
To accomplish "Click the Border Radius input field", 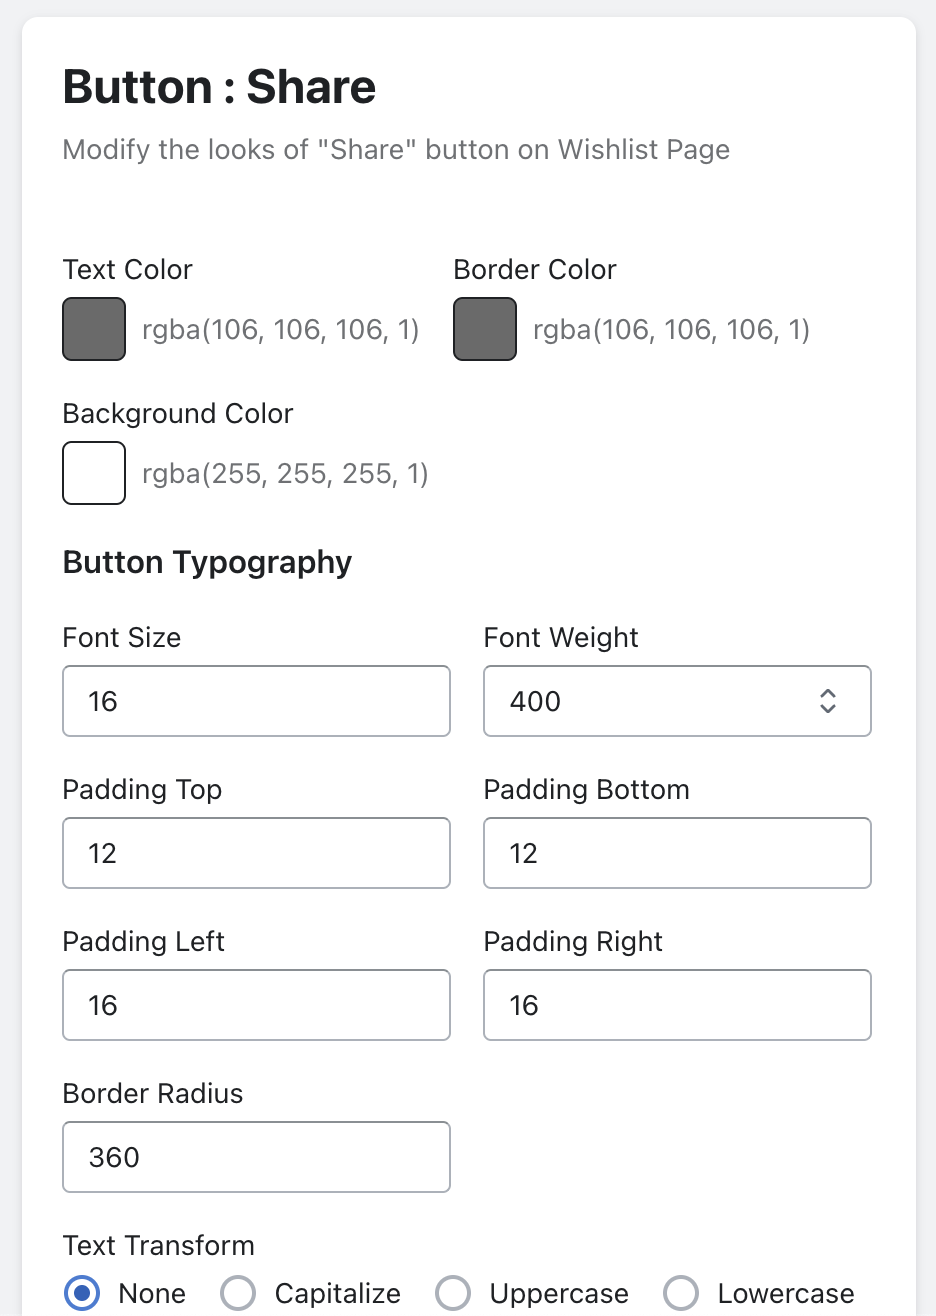I will point(256,1157).
